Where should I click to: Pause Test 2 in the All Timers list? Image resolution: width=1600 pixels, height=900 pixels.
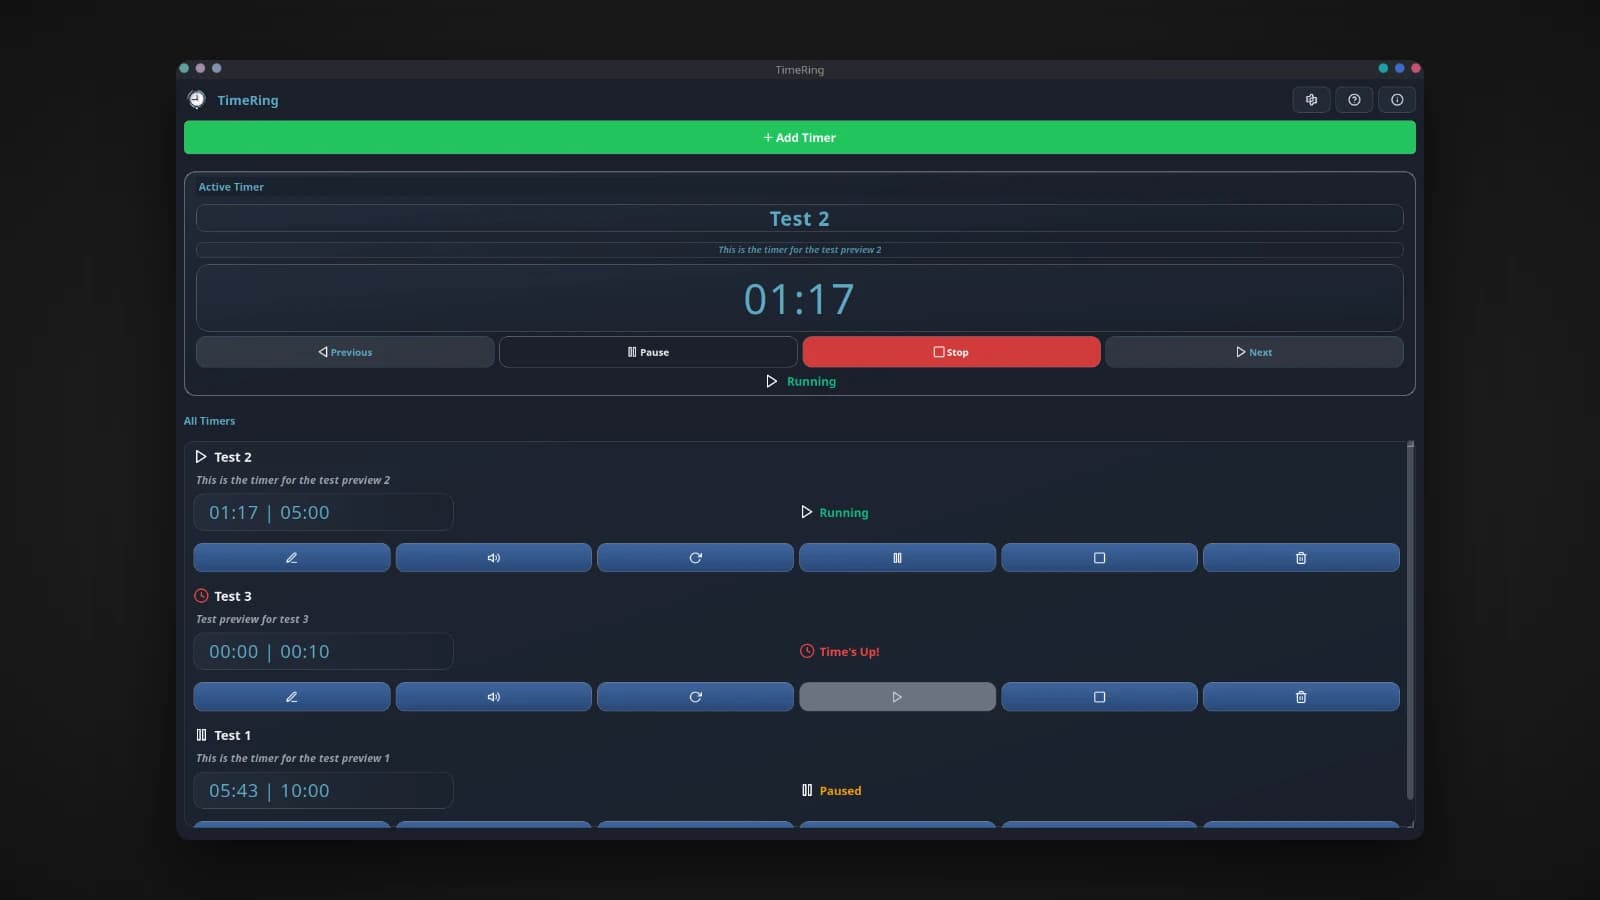(x=897, y=558)
